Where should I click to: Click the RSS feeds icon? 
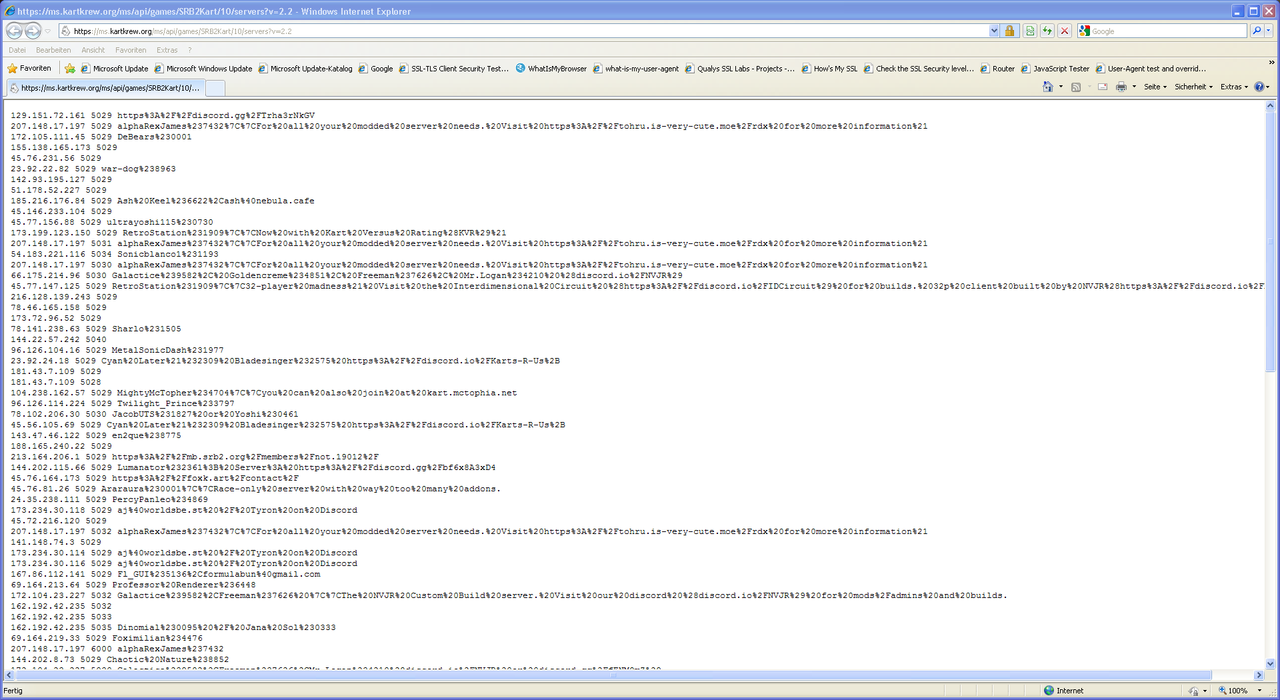coord(1075,87)
